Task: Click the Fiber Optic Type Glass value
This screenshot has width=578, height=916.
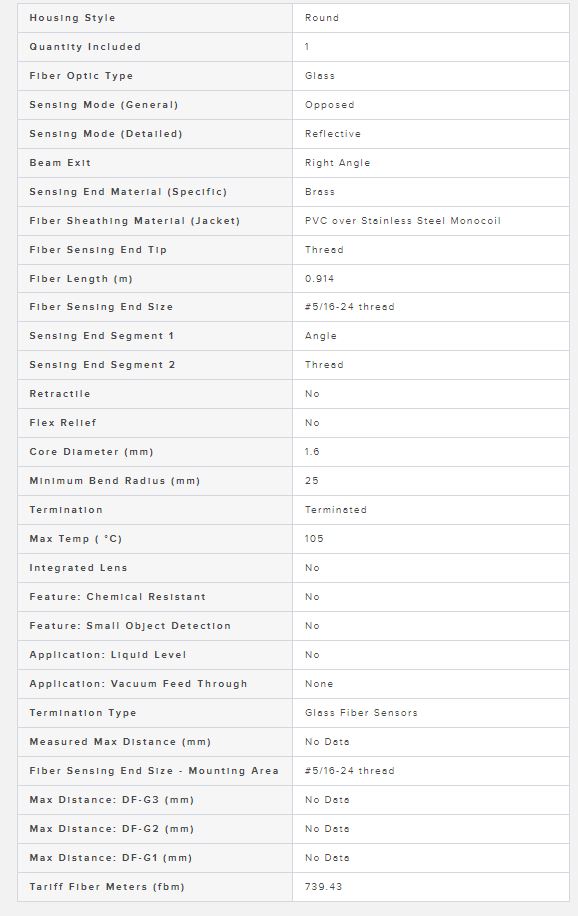Action: coord(320,76)
